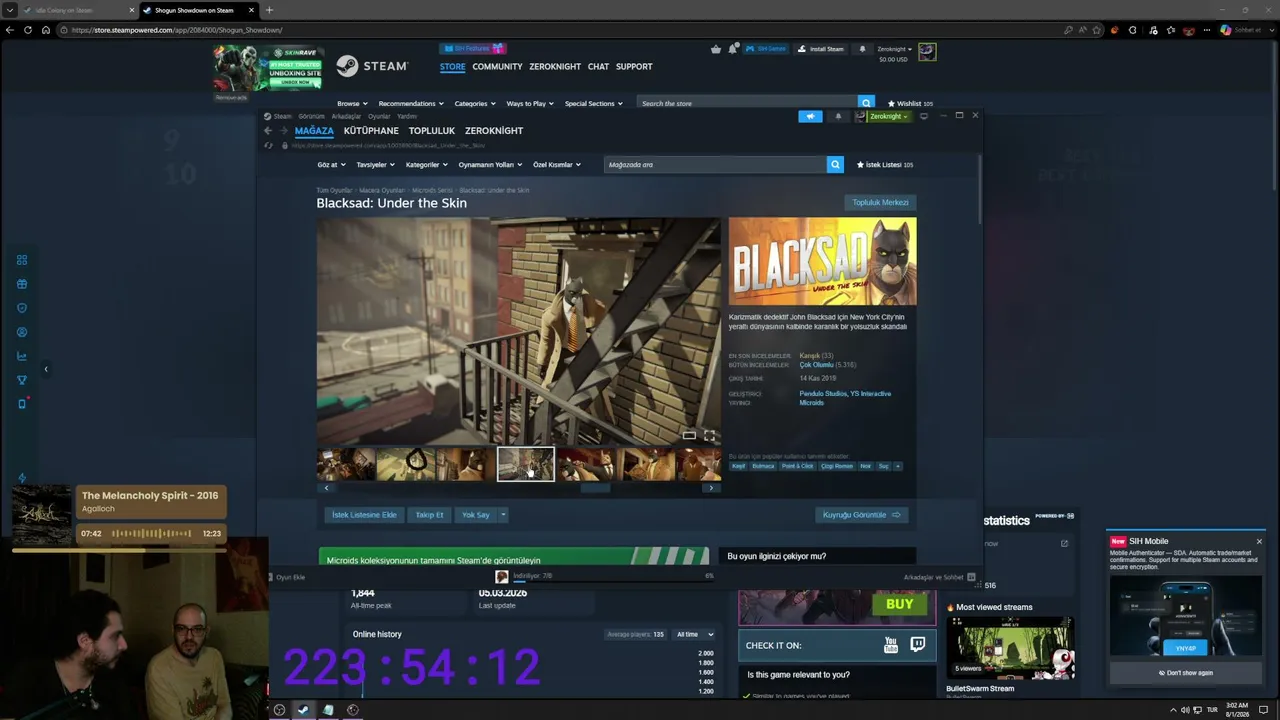Viewport: 1280px width, 720px height.
Task: Select the highlighted fire escape screenshot thumbnail
Action: [526, 464]
